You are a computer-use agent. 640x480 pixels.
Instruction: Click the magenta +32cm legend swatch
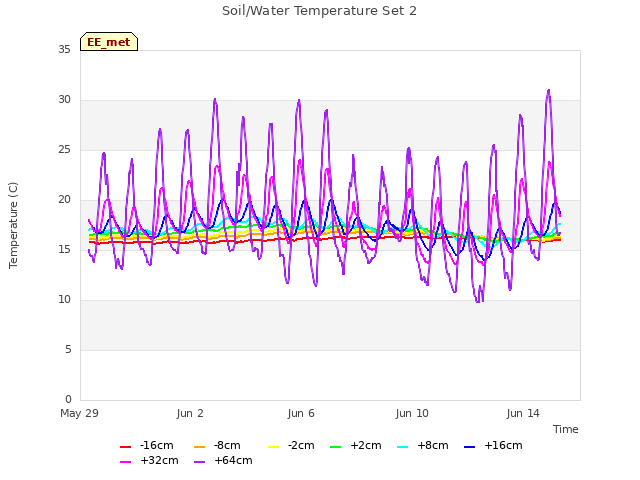click(x=125, y=462)
